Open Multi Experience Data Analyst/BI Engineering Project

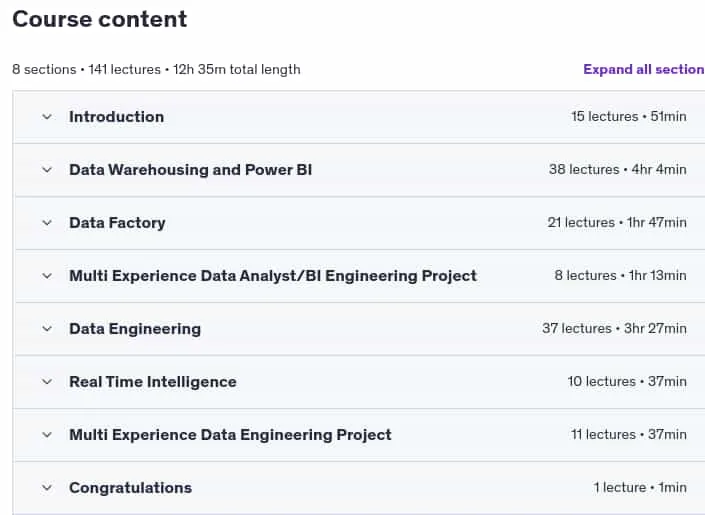(x=273, y=276)
